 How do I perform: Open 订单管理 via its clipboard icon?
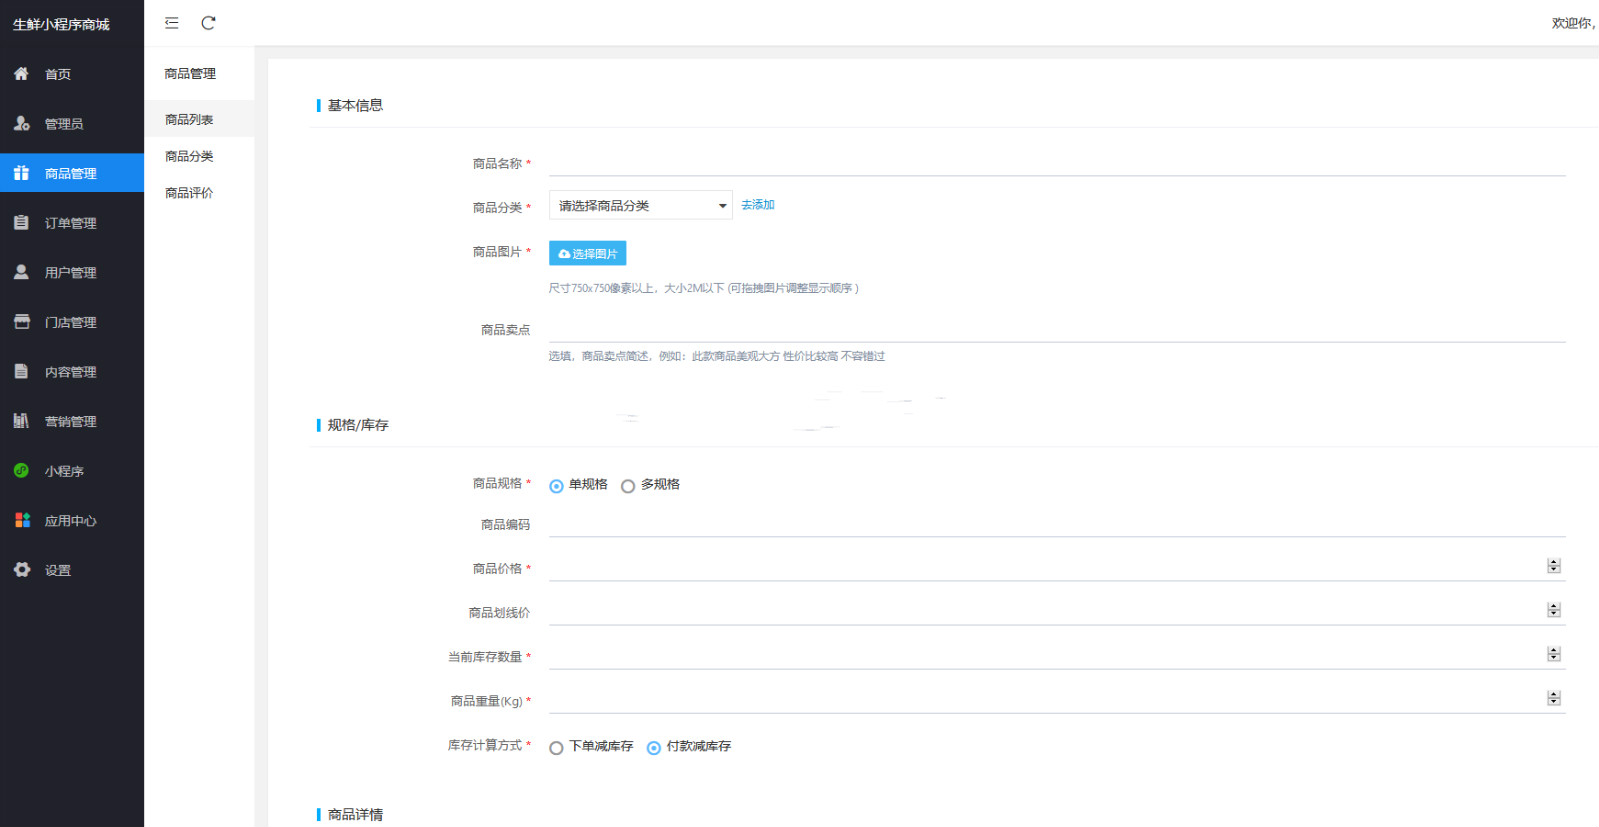21,223
